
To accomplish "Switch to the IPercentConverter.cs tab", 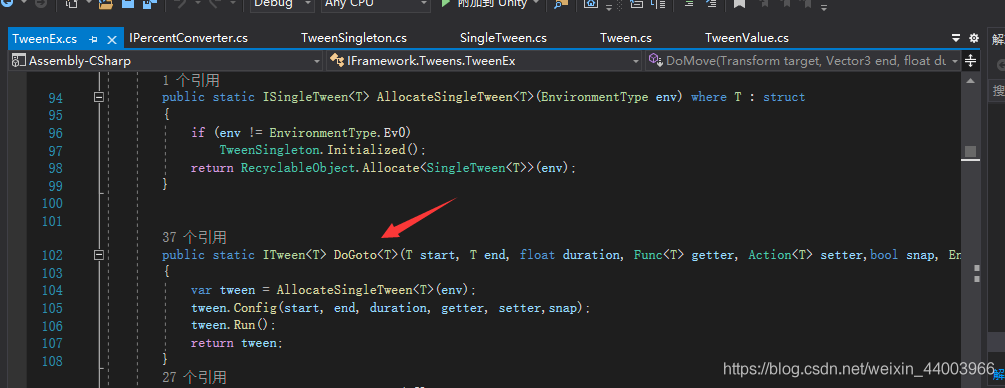I will tap(188, 38).
